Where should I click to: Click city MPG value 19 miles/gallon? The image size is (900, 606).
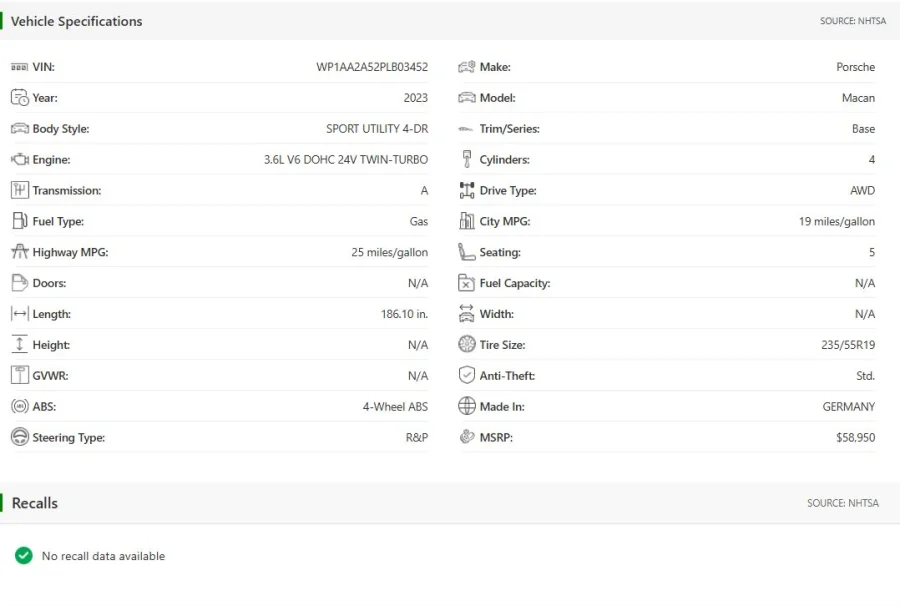[x=837, y=222]
